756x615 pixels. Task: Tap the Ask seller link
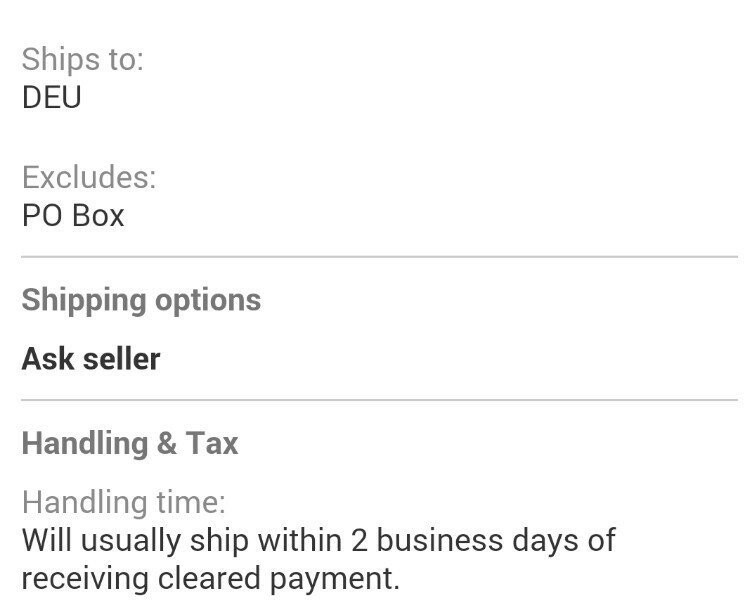point(91,359)
